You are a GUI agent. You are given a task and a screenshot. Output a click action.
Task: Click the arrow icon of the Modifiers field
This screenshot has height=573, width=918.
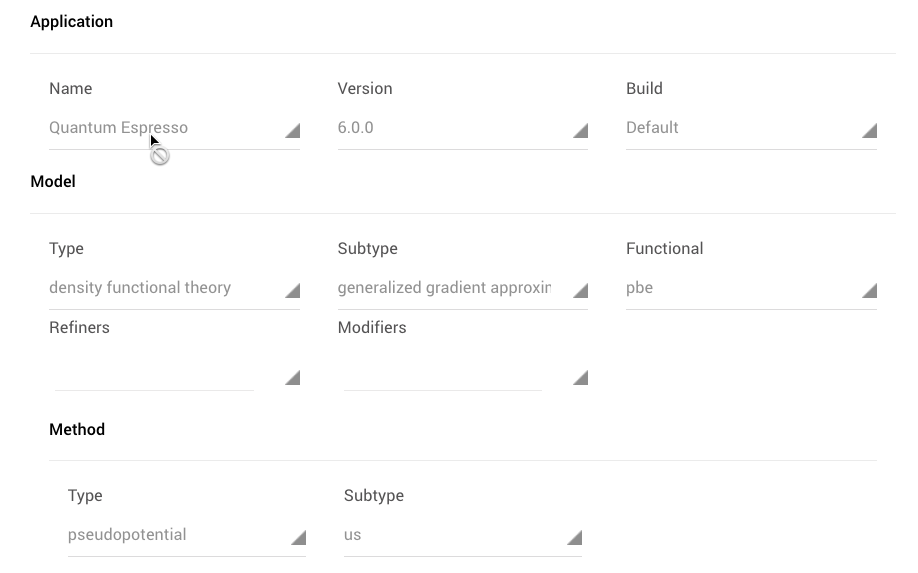(x=581, y=378)
